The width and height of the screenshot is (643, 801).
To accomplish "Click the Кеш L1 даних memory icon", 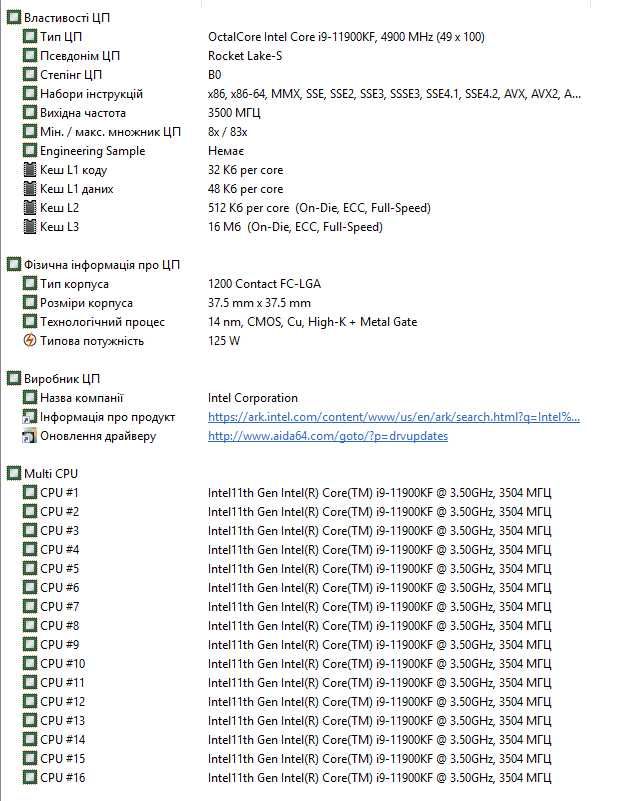I will pos(30,189).
